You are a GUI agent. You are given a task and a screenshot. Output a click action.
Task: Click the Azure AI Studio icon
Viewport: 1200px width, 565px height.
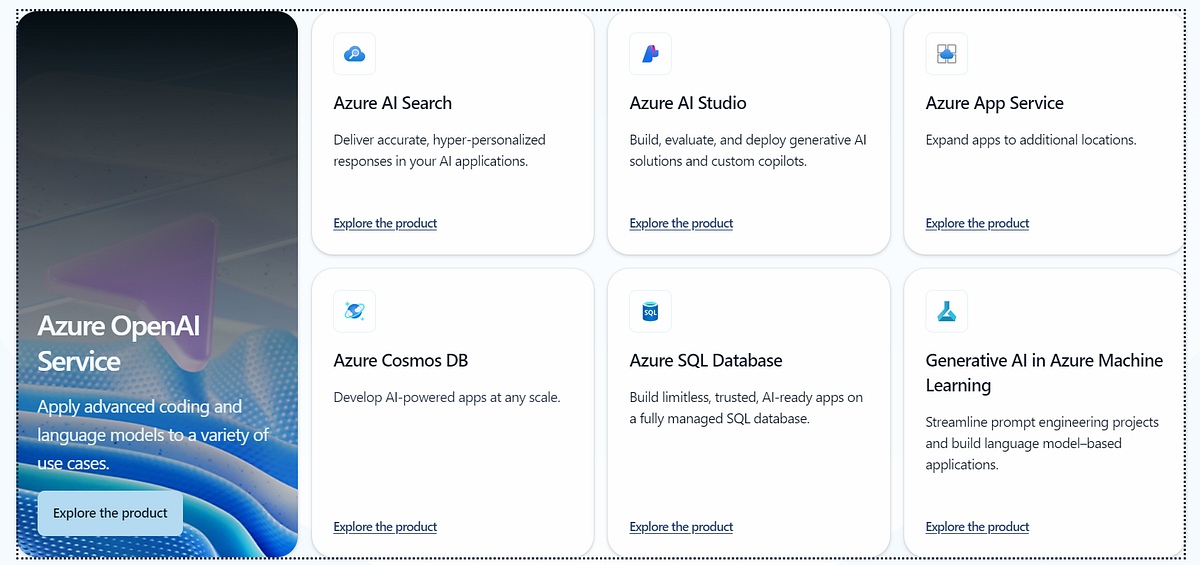point(650,54)
